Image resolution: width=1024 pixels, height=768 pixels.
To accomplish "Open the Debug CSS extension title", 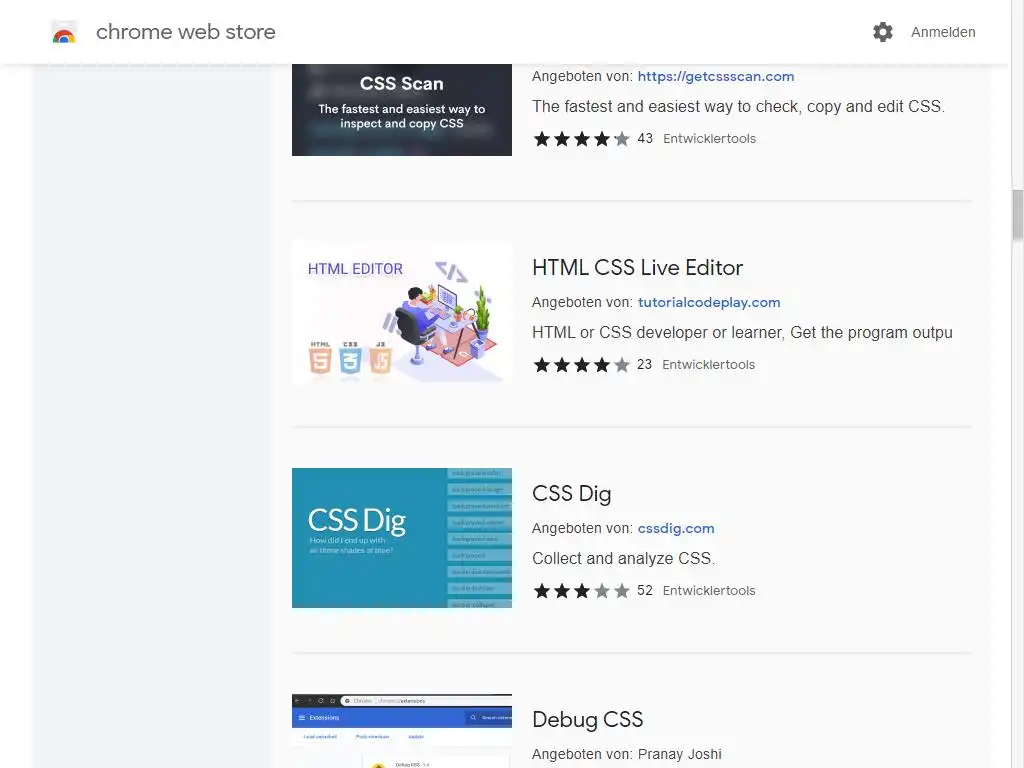I will point(587,720).
